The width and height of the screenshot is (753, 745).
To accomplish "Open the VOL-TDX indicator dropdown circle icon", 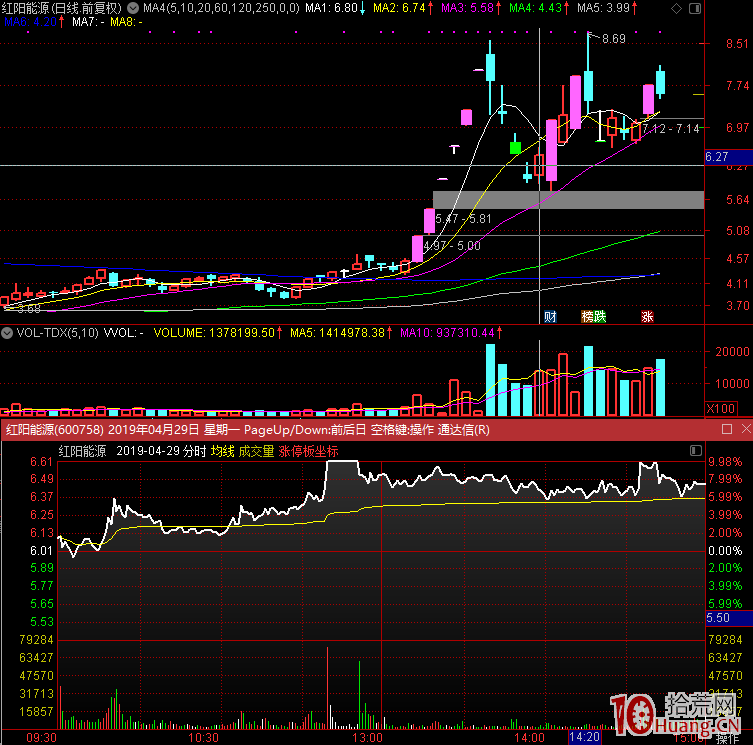I will coord(7,332).
